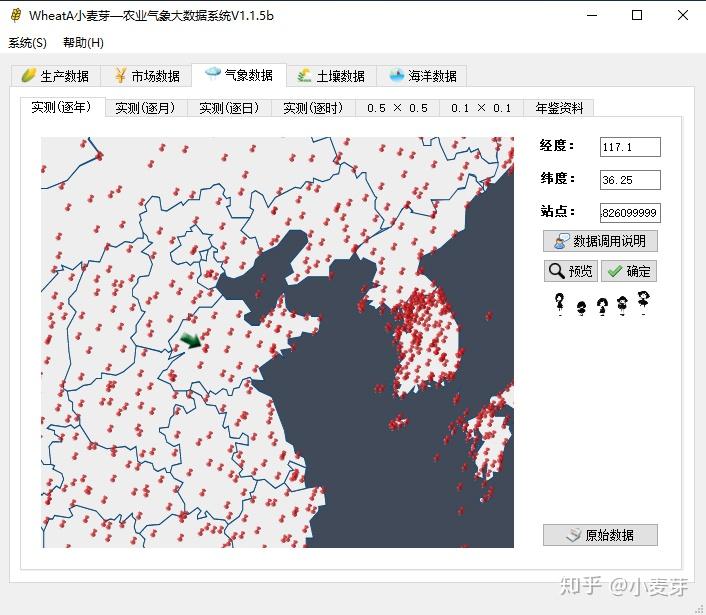The height and width of the screenshot is (615, 706).
Task: Select the 0.5 × 0.5 grid tab
Action: [x=397, y=108]
